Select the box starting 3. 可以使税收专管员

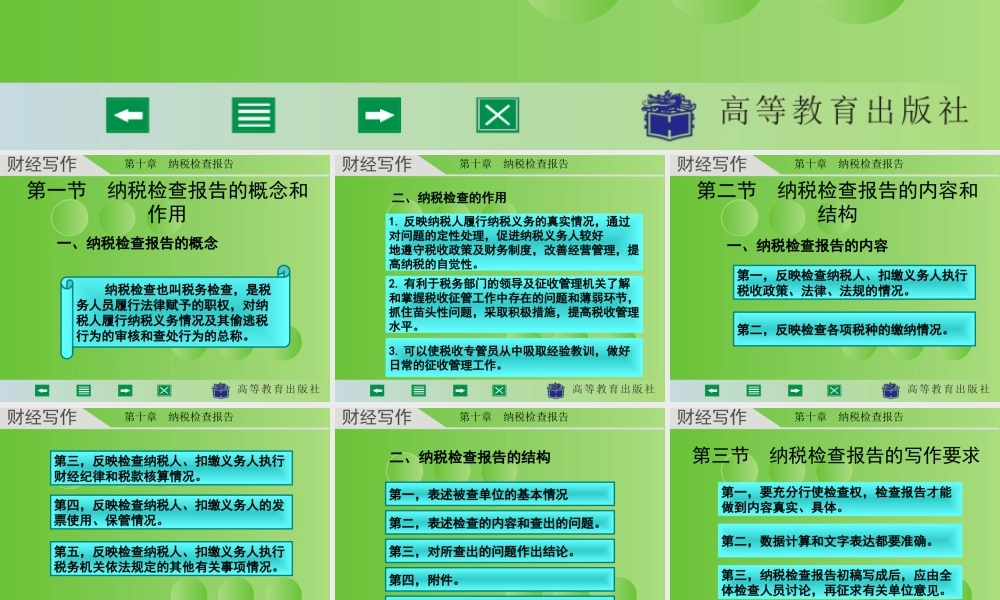[x=514, y=358]
